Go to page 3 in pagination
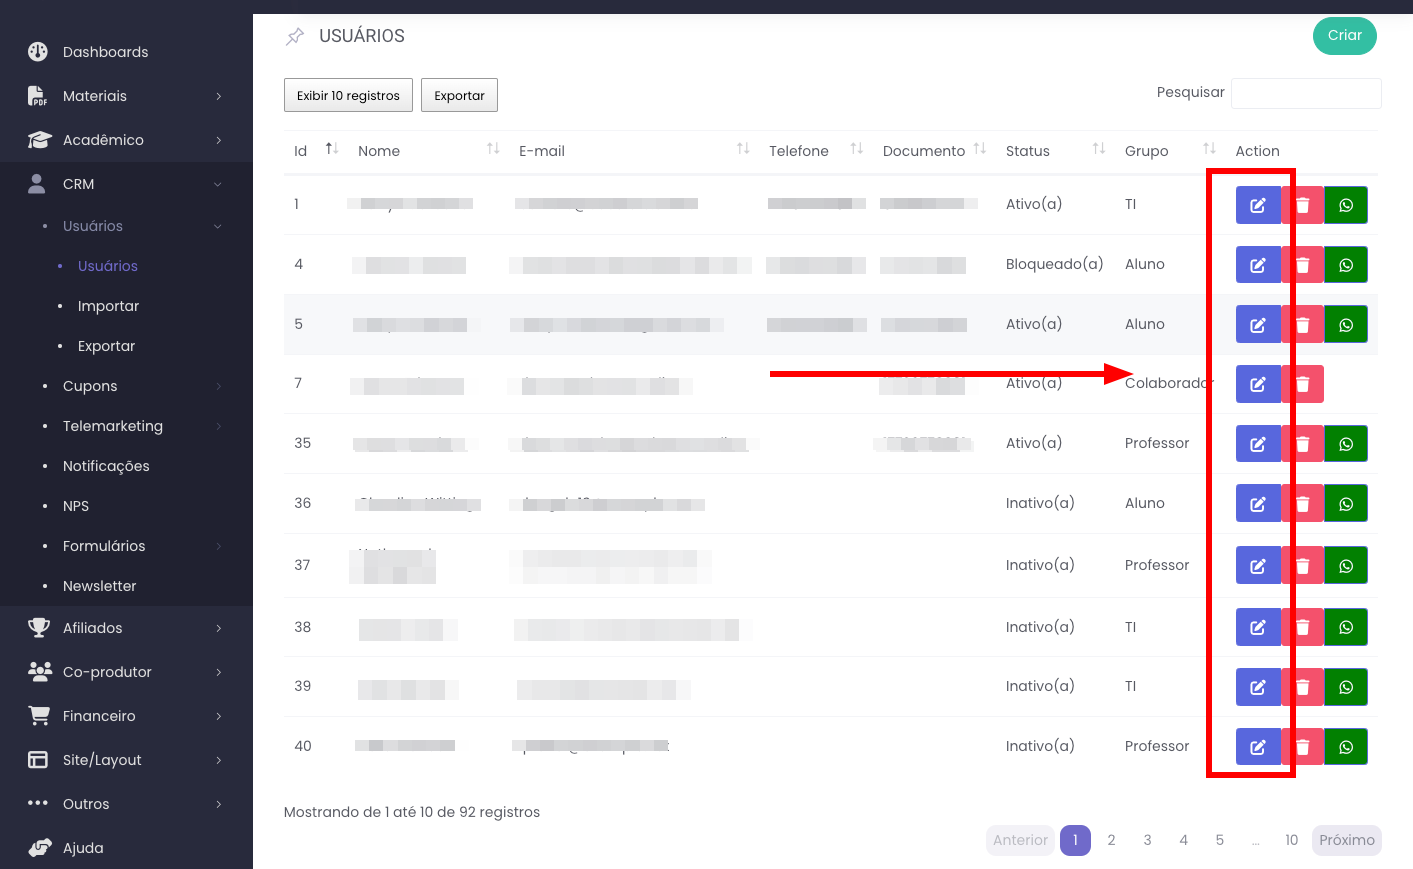The image size is (1413, 869). pos(1147,840)
